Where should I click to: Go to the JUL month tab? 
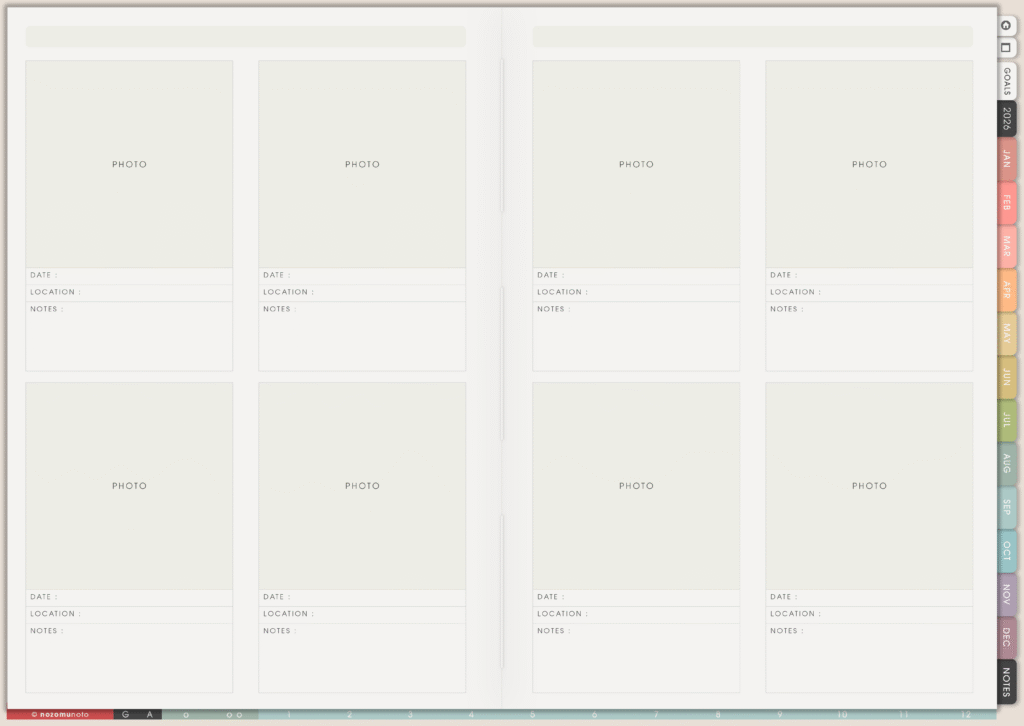[1006, 420]
